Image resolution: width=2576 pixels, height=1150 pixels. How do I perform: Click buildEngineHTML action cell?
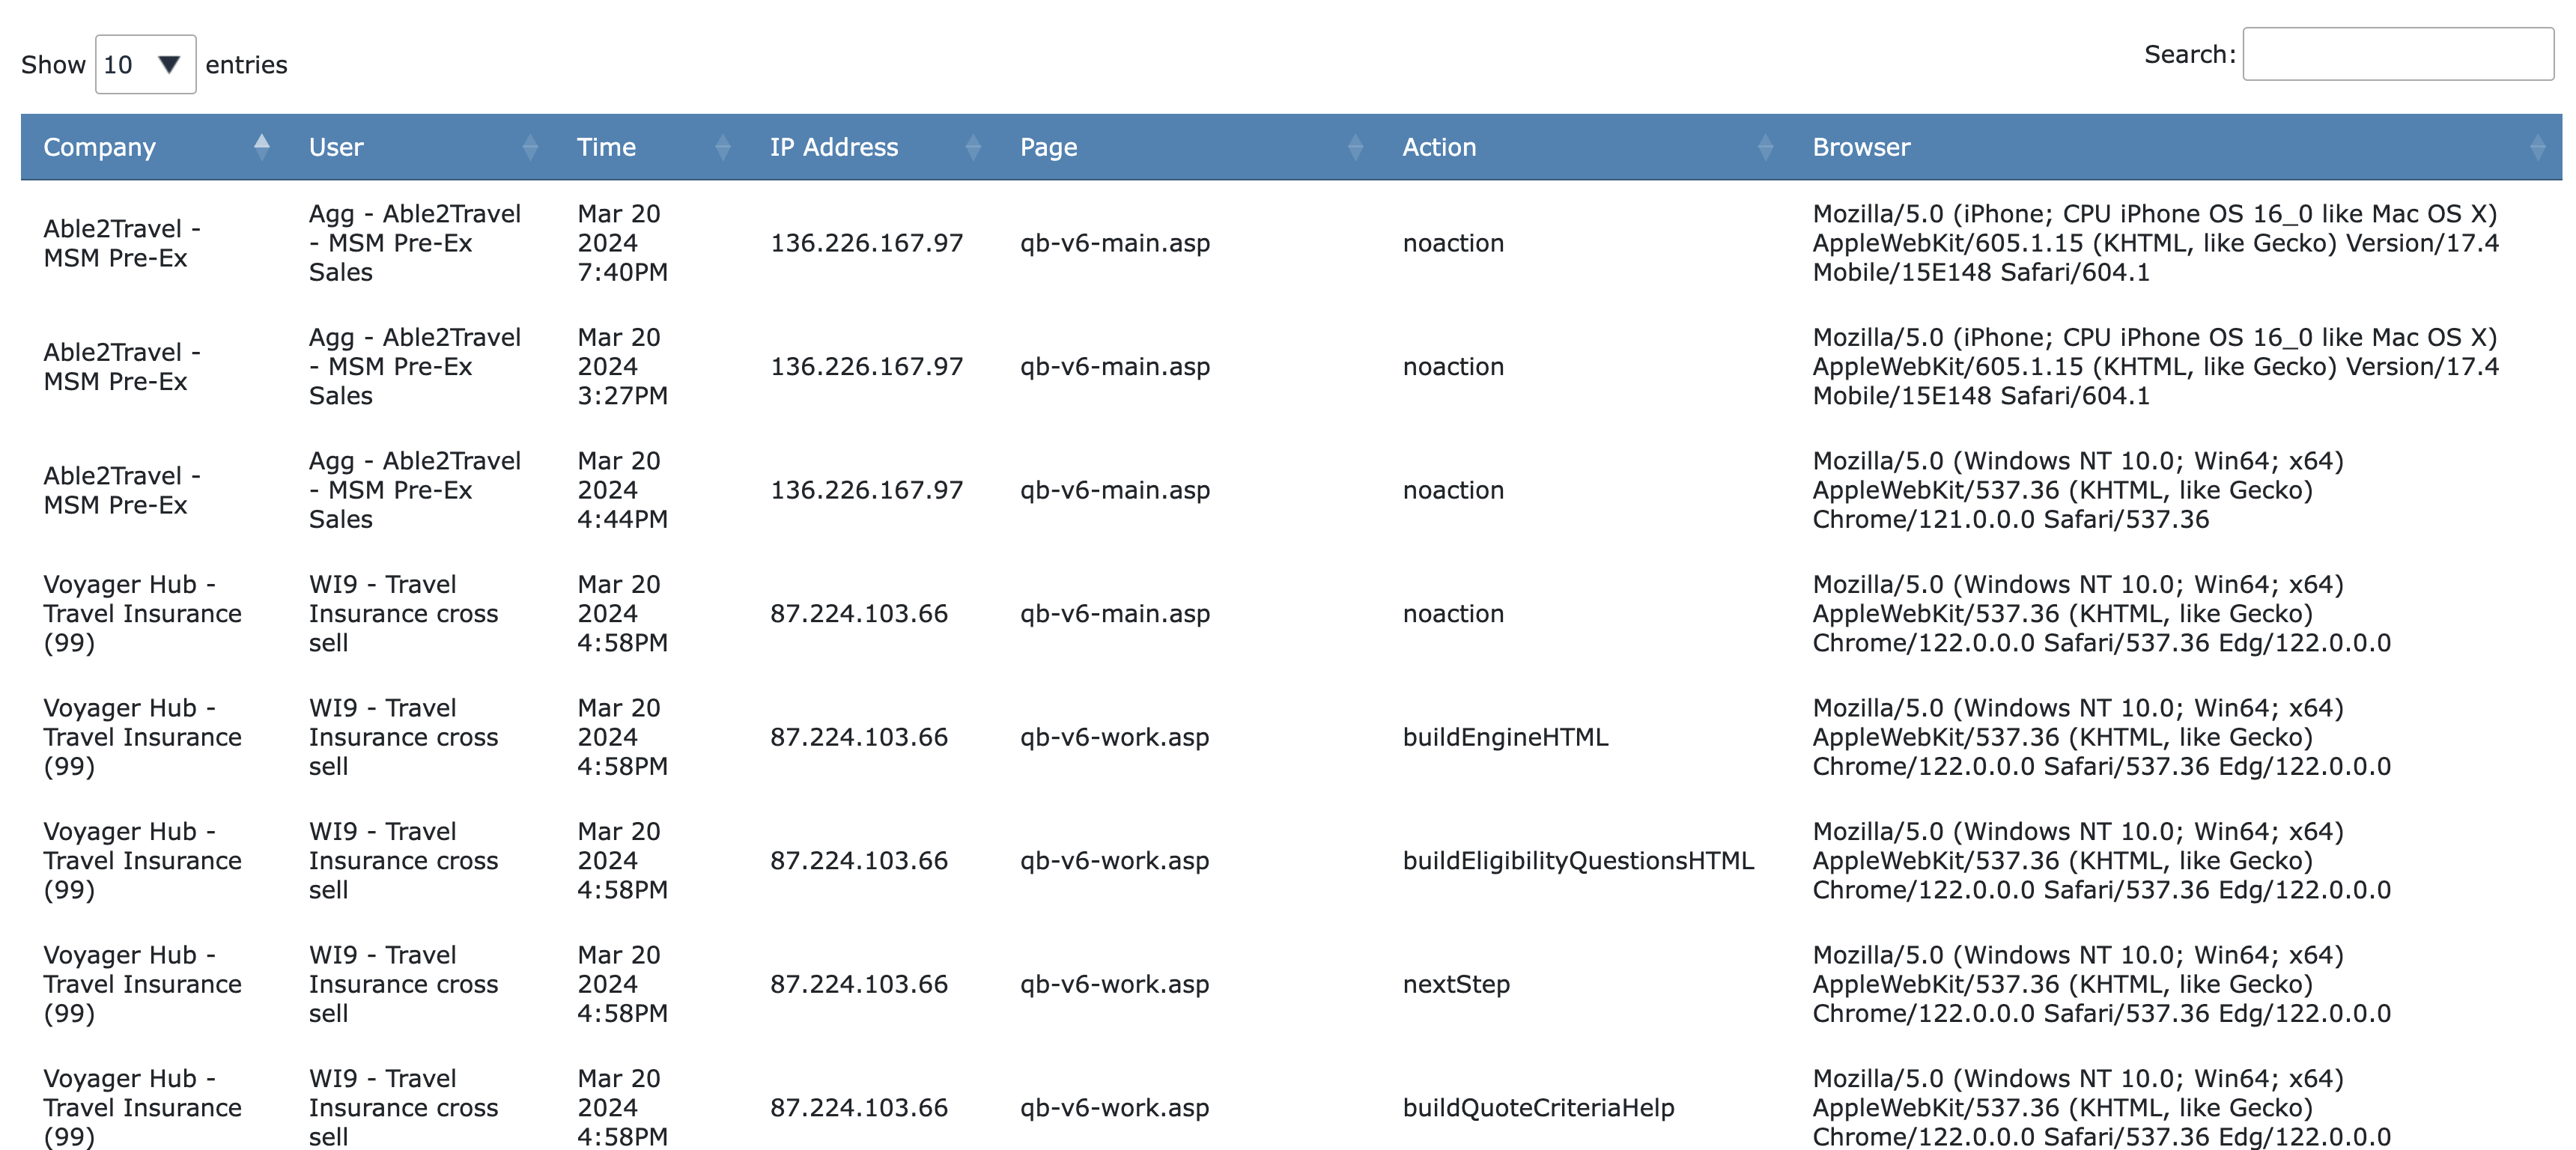point(1505,737)
